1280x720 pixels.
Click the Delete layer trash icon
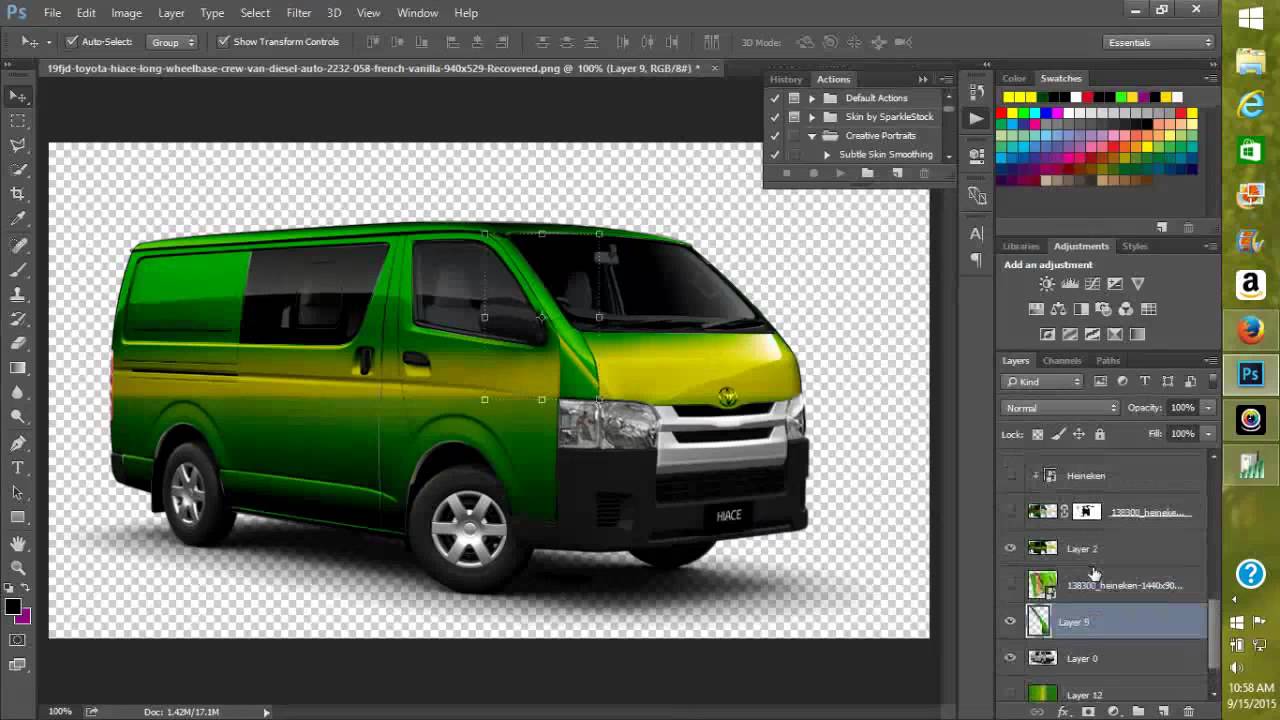(1188, 712)
